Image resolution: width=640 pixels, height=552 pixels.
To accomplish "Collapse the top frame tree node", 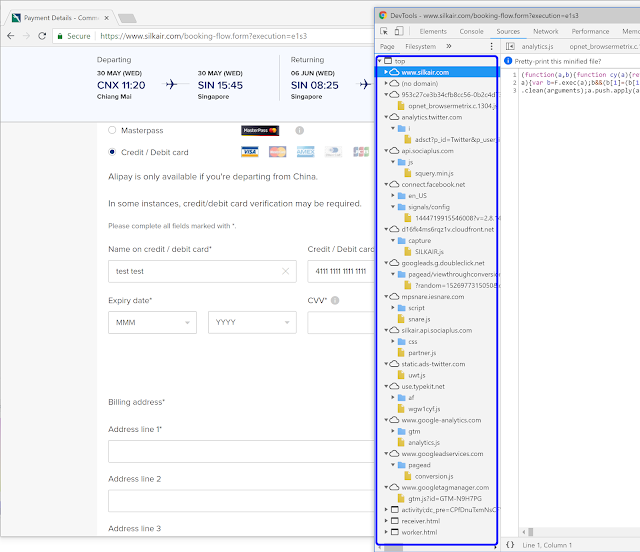I will coord(380,61).
